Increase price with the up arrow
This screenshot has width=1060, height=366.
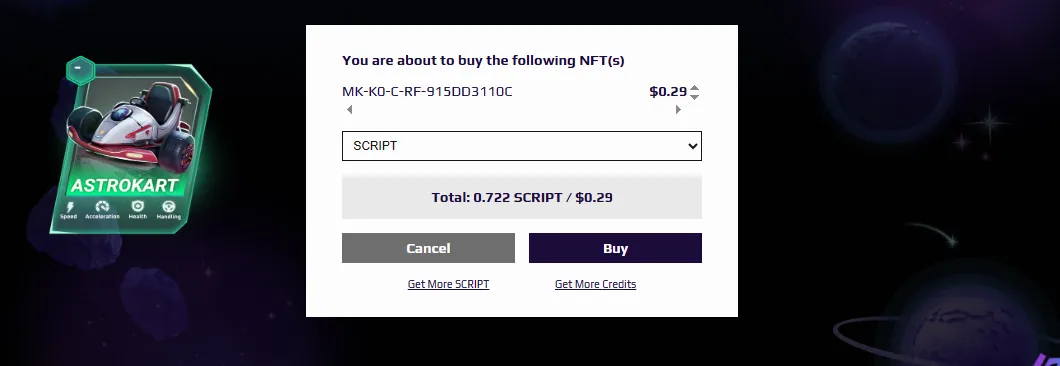point(694,87)
